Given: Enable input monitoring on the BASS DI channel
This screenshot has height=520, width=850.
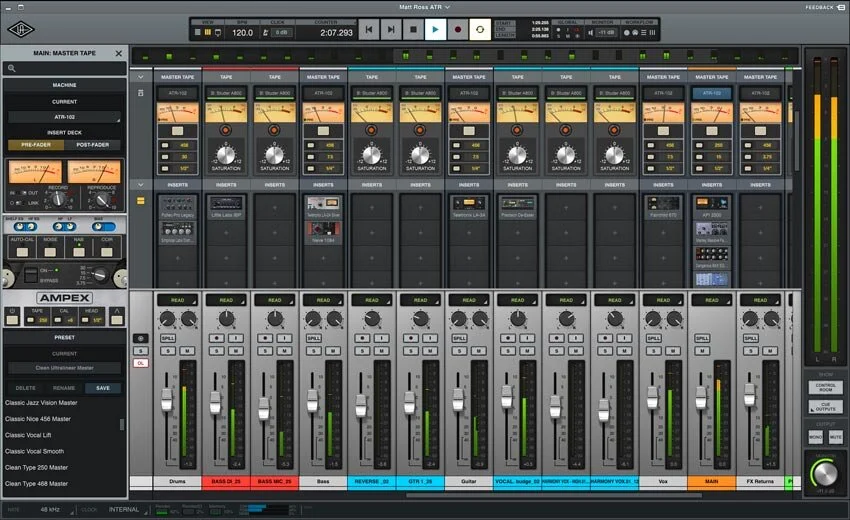Looking at the screenshot, I should 236,338.
